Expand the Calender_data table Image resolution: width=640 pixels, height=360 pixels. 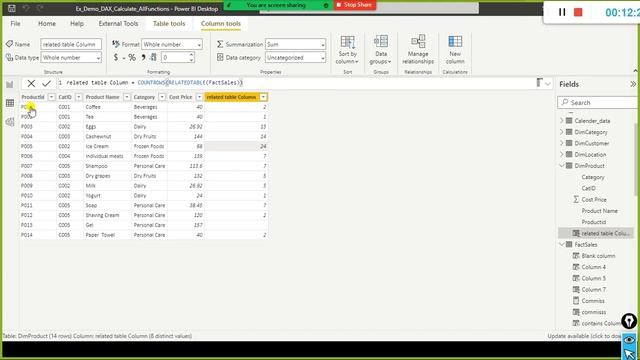tap(562, 121)
